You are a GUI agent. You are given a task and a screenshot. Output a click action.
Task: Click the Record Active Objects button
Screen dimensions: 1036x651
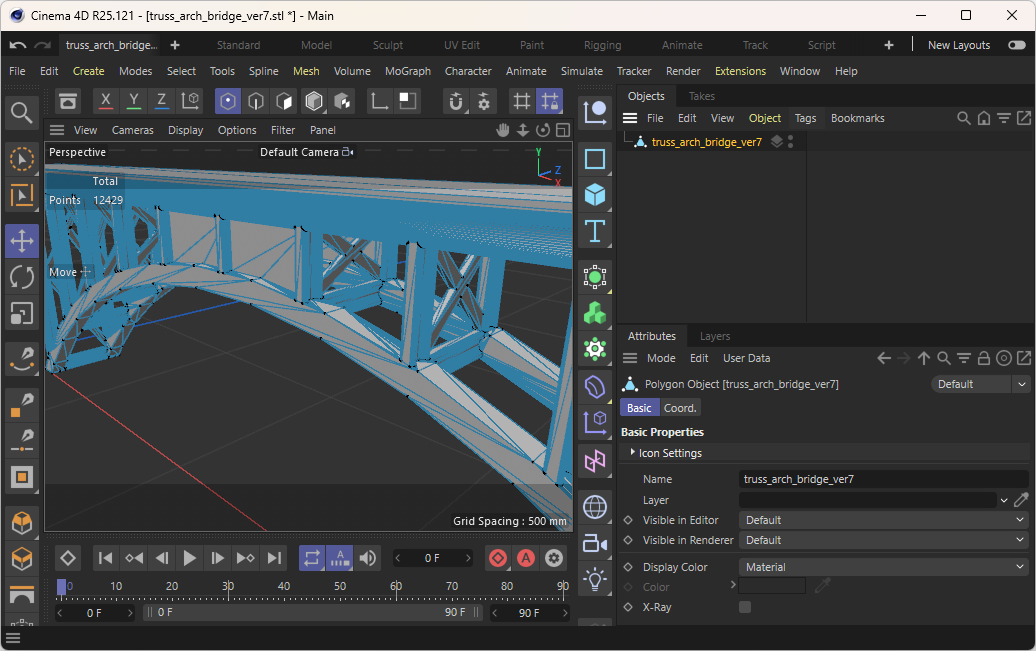click(498, 558)
